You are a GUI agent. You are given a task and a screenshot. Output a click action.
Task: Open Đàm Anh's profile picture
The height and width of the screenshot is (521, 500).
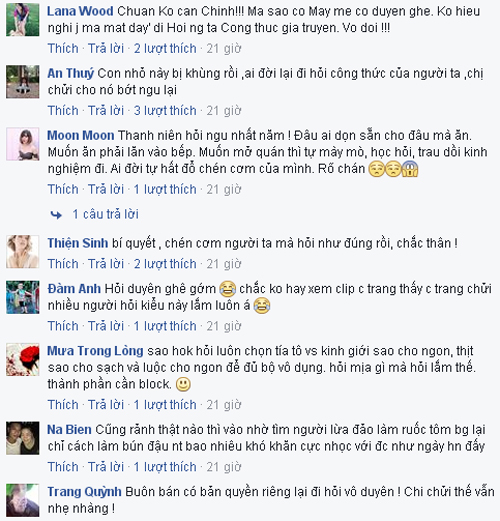point(23,297)
